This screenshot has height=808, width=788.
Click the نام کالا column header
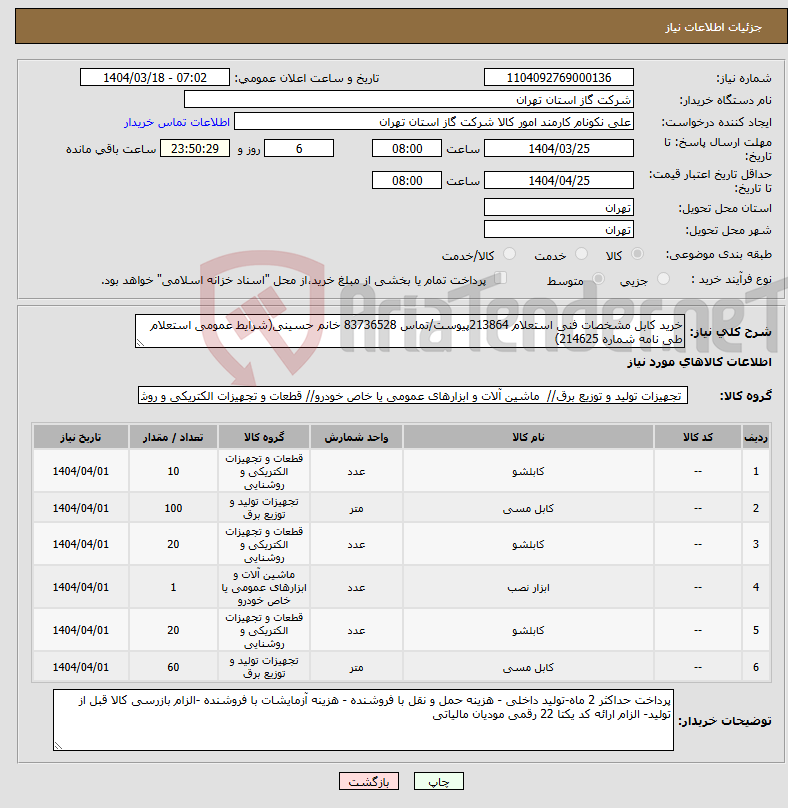tap(528, 437)
